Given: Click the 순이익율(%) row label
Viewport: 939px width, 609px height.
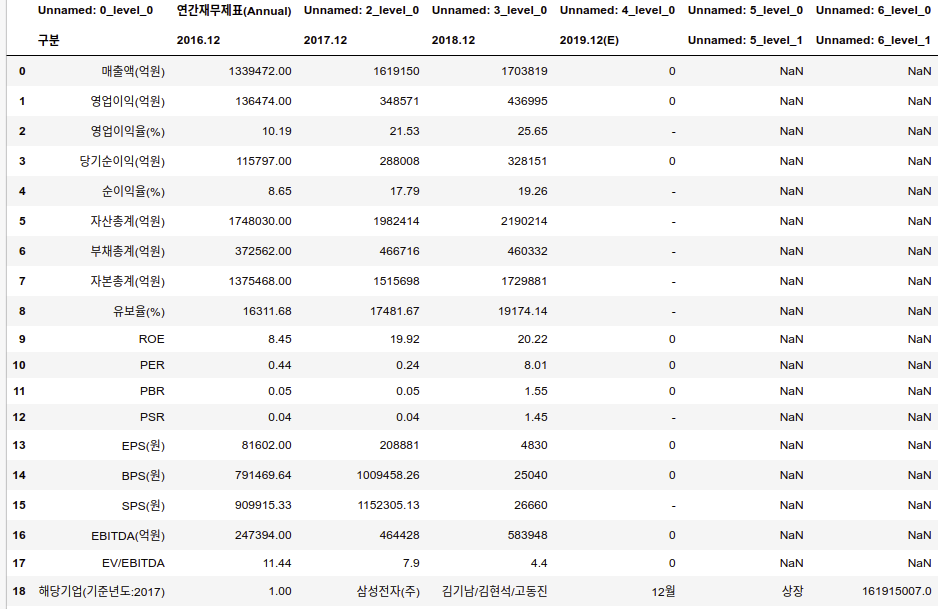Looking at the screenshot, I should click(133, 191).
